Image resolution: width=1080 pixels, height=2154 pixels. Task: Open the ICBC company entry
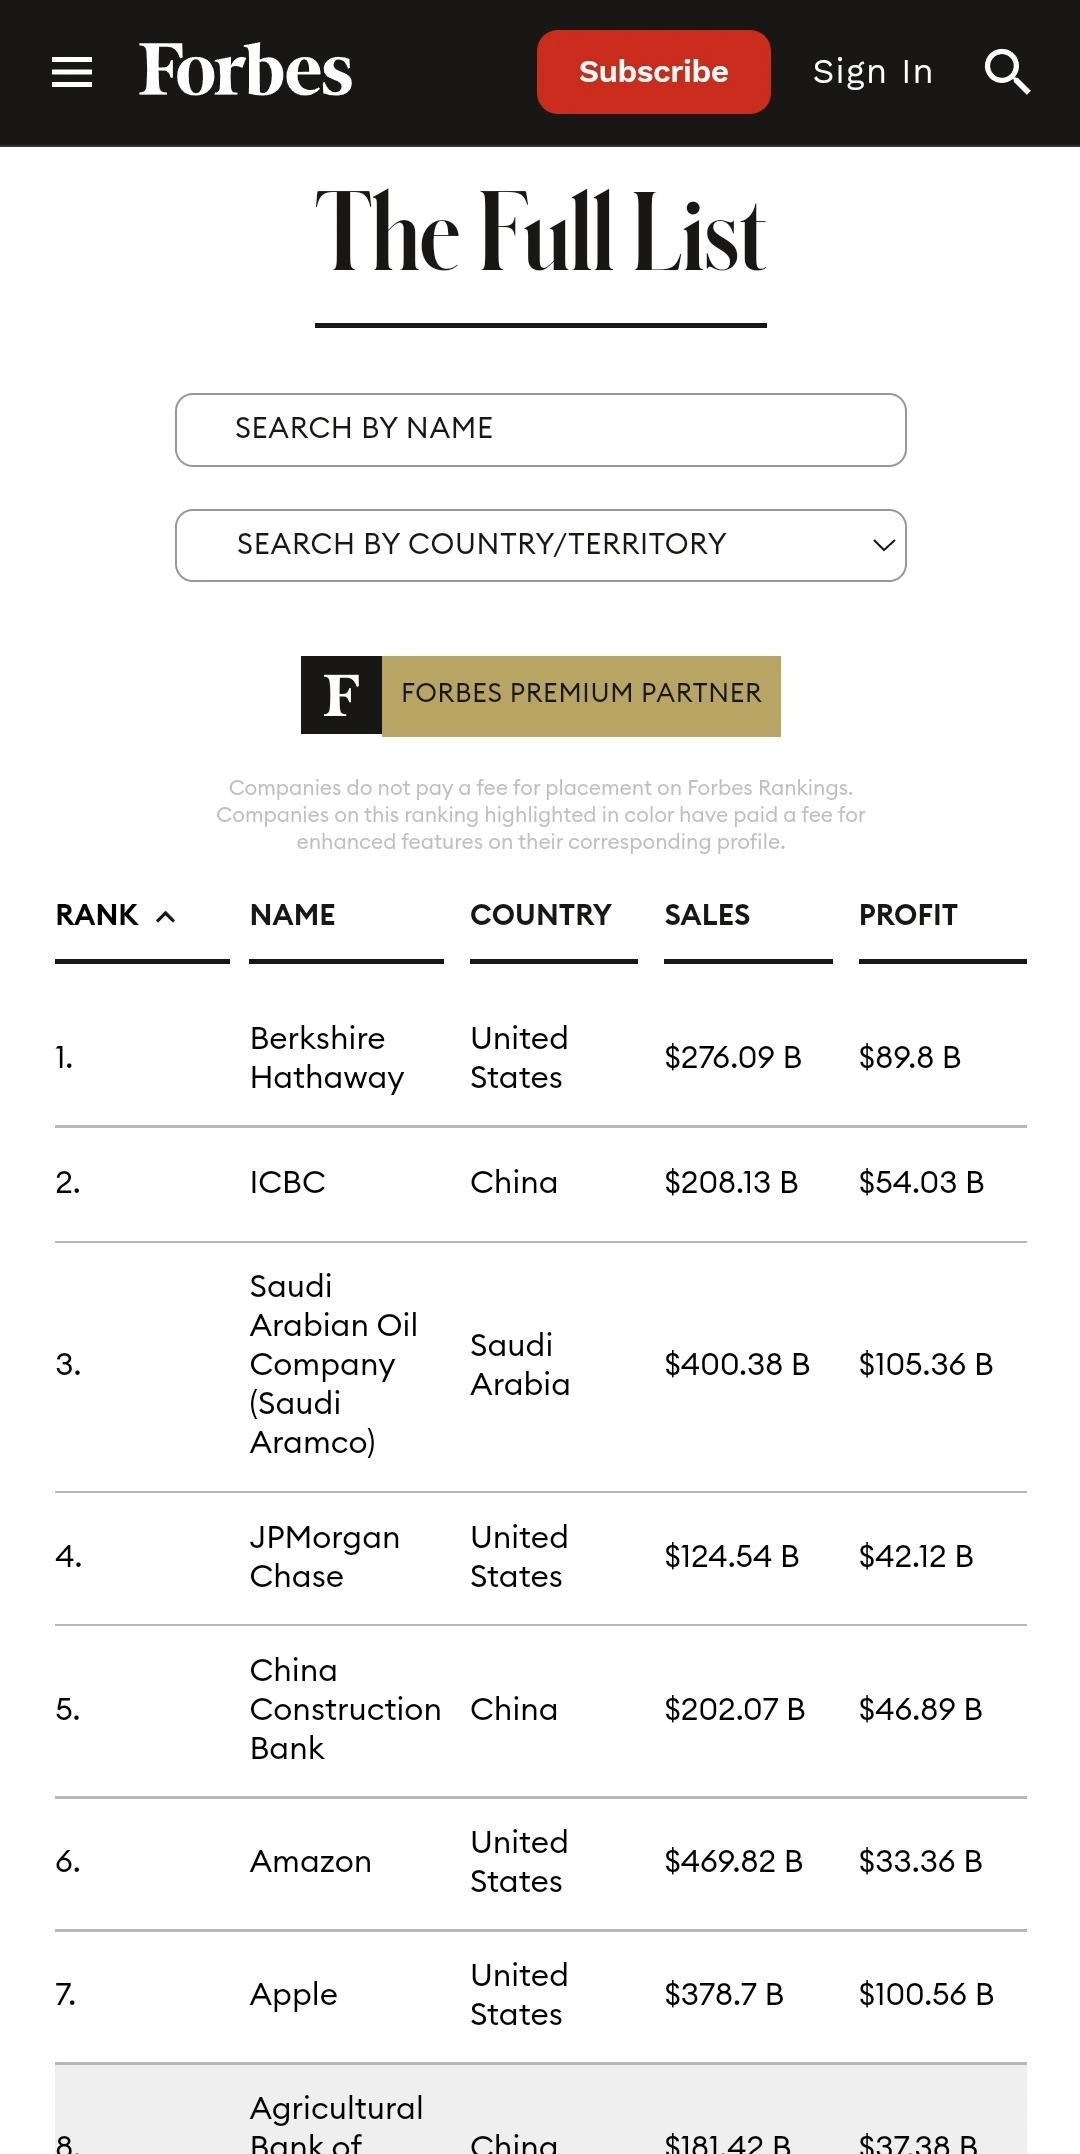pos(288,1182)
